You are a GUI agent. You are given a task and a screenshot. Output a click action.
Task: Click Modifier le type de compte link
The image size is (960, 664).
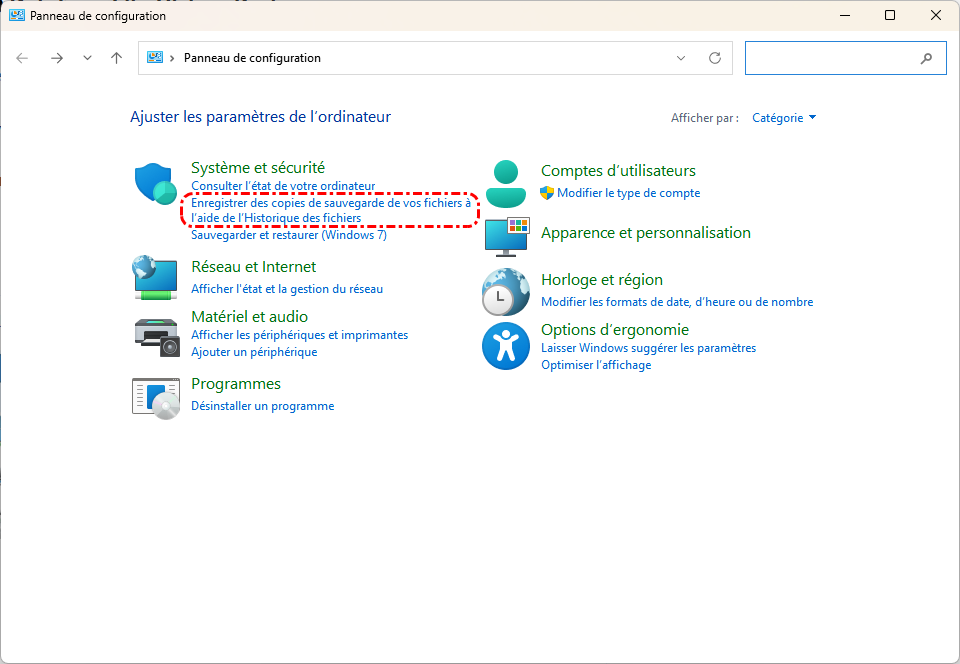pos(628,193)
